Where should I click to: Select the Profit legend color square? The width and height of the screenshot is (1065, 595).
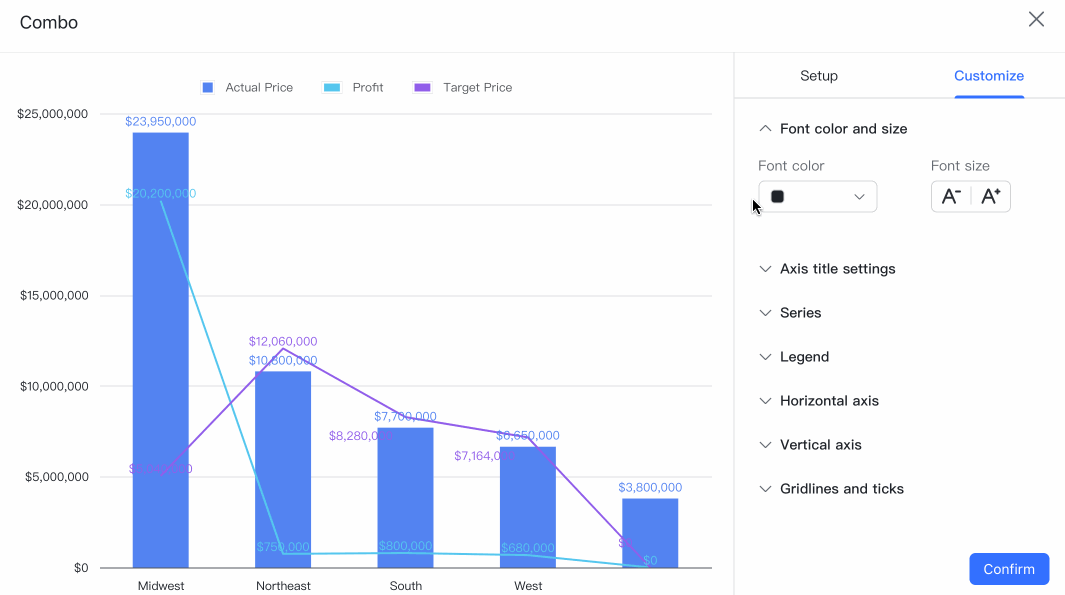click(x=330, y=87)
